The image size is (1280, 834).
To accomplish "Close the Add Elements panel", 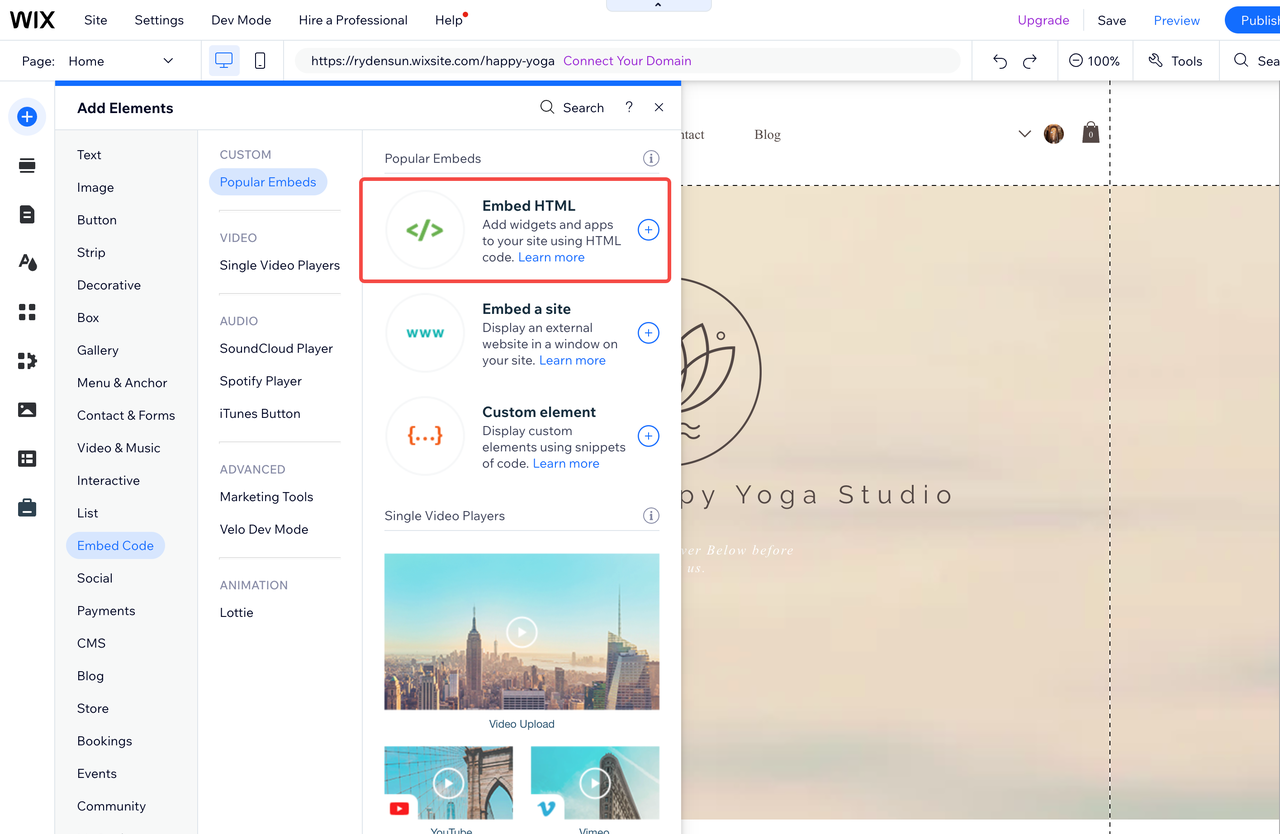I will [x=659, y=107].
